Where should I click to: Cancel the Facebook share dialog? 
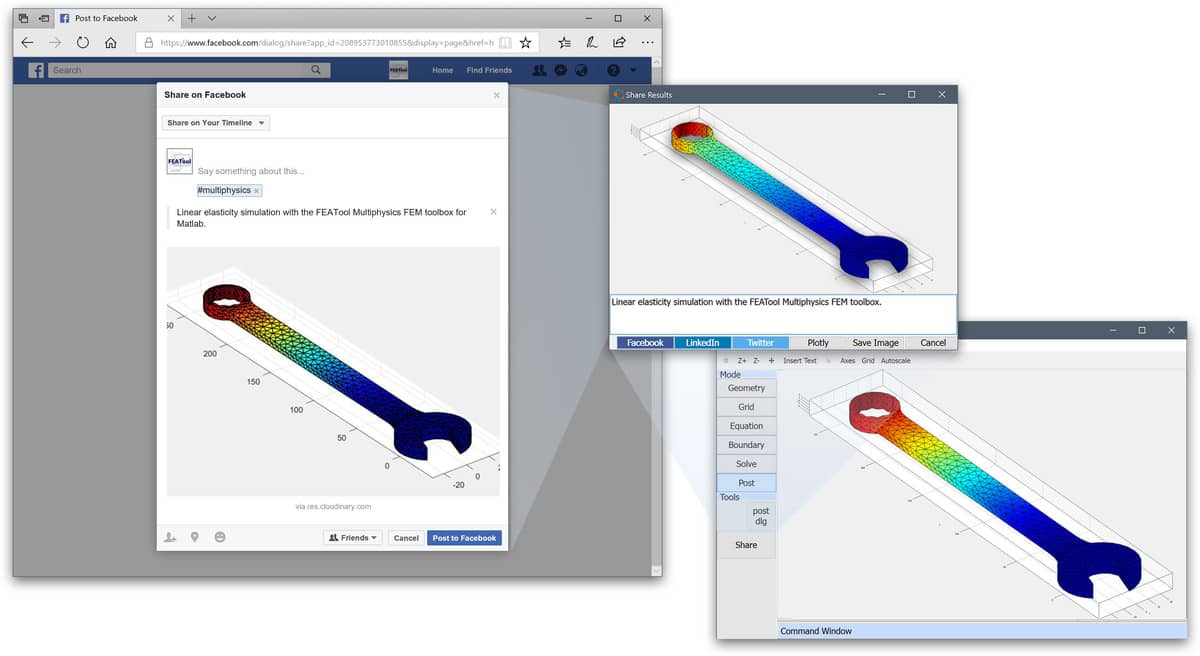point(406,538)
